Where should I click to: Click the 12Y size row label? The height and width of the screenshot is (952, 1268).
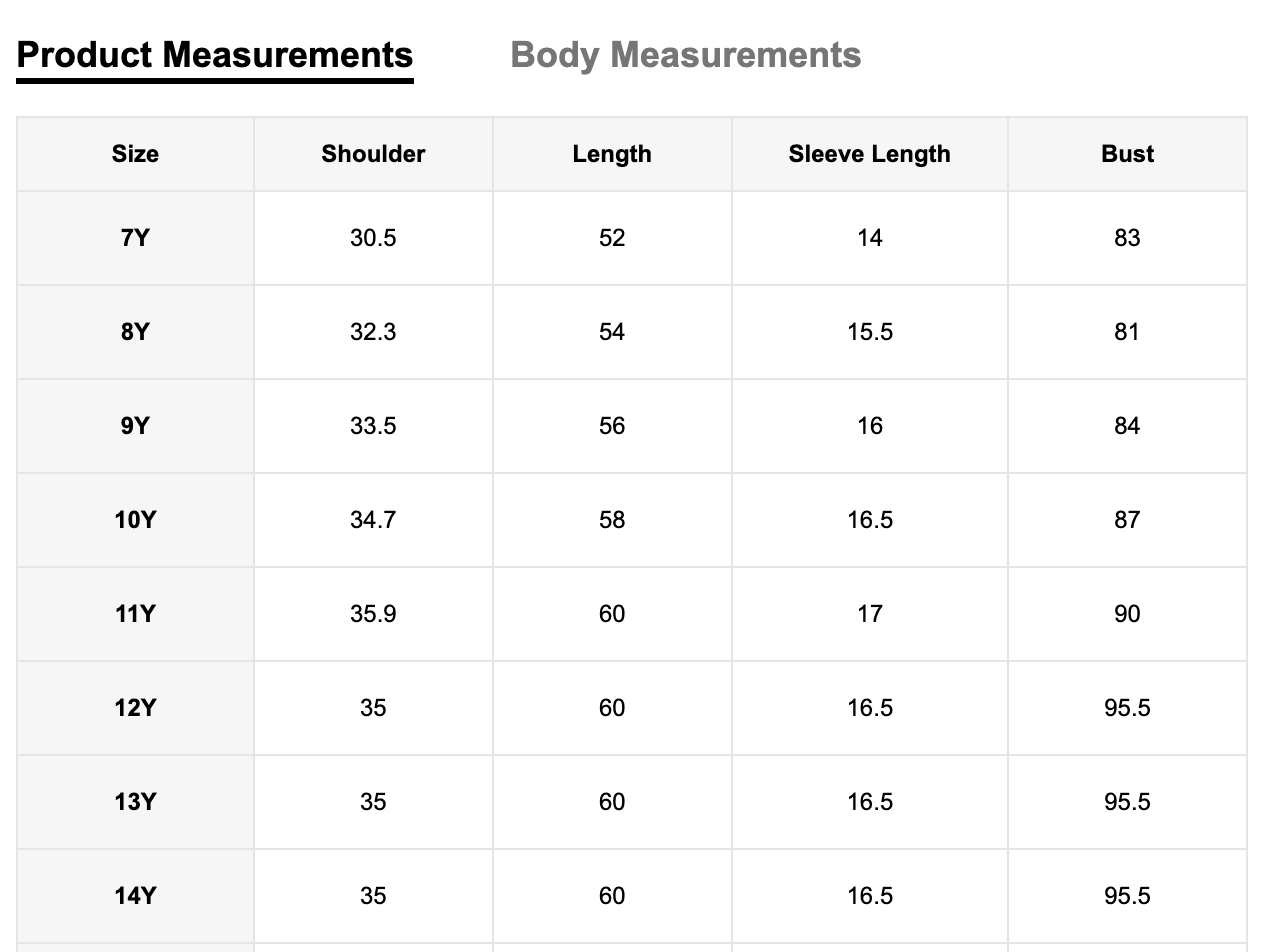pyautogui.click(x=135, y=708)
